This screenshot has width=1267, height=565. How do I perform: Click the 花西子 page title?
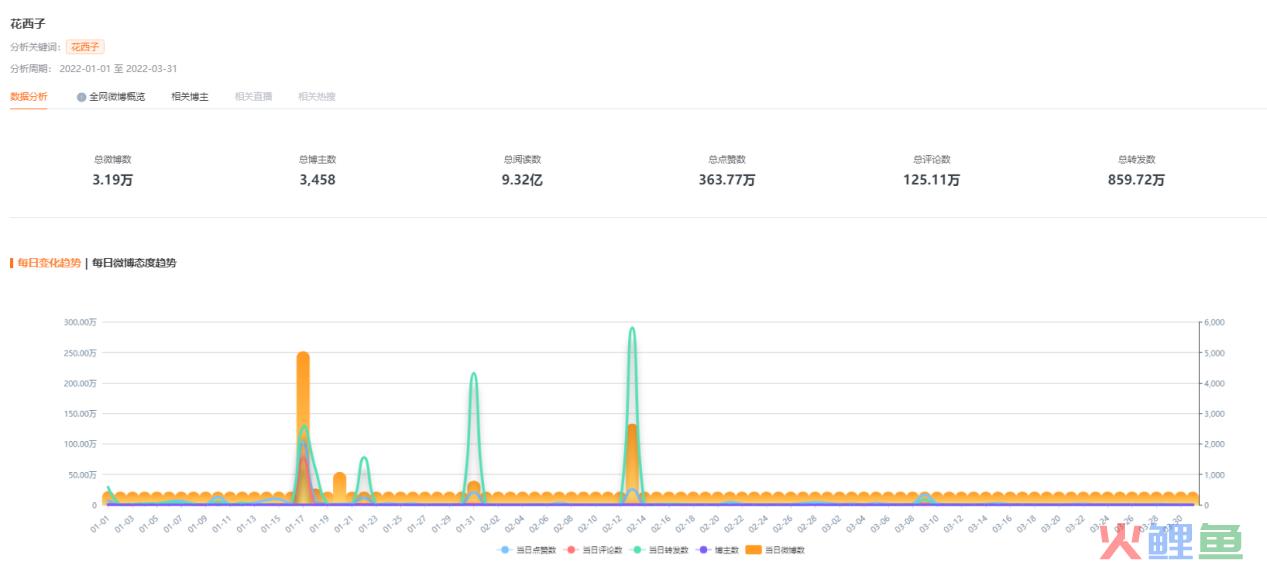pos(28,23)
